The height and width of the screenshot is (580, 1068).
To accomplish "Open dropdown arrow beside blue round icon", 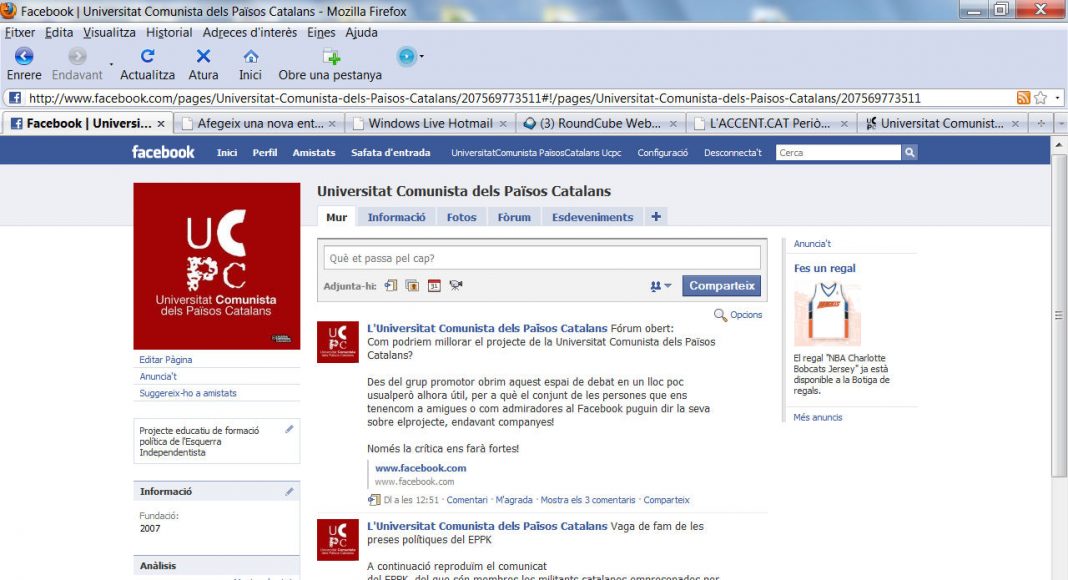I will (x=422, y=57).
